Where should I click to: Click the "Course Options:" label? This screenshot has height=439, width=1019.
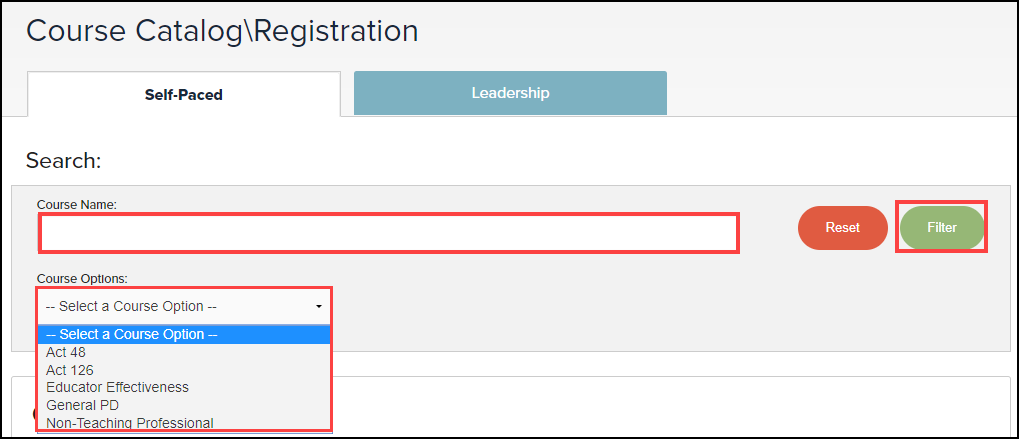pyautogui.click(x=83, y=277)
